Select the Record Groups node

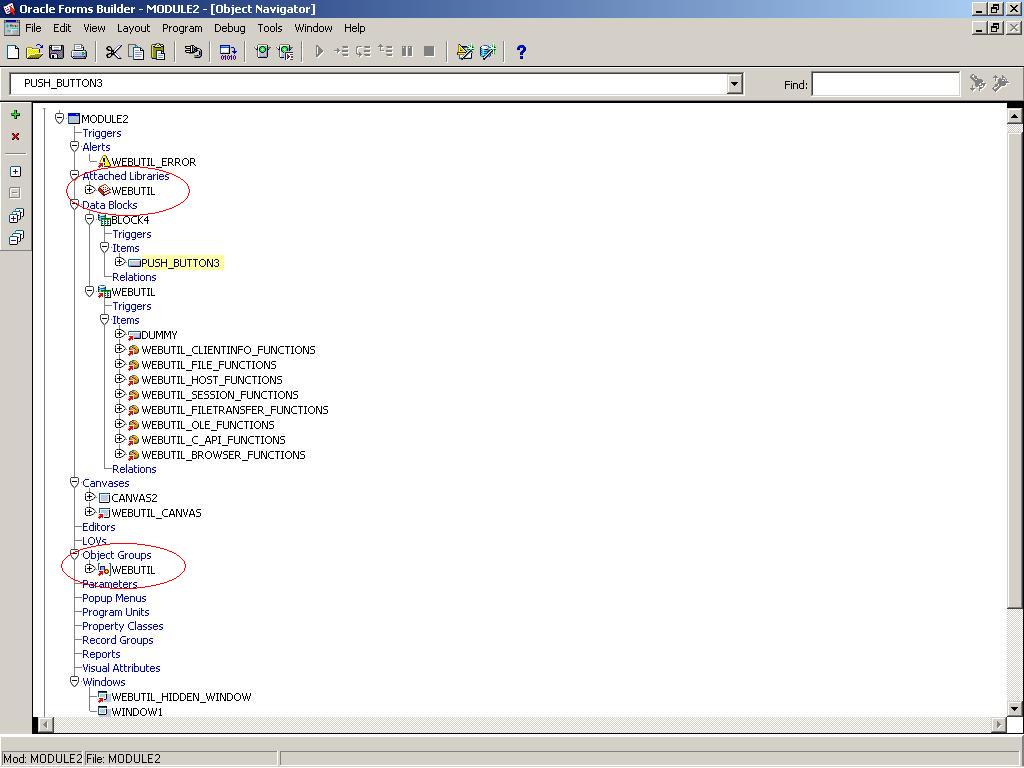[x=118, y=640]
